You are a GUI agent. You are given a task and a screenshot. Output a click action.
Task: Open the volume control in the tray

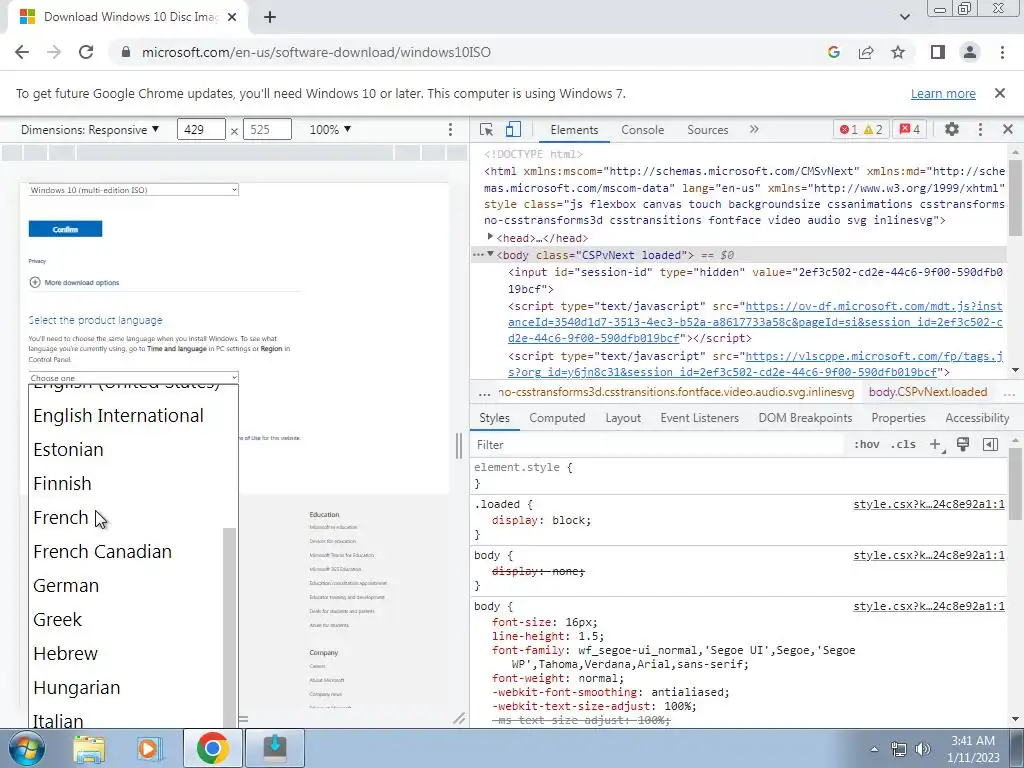923,749
